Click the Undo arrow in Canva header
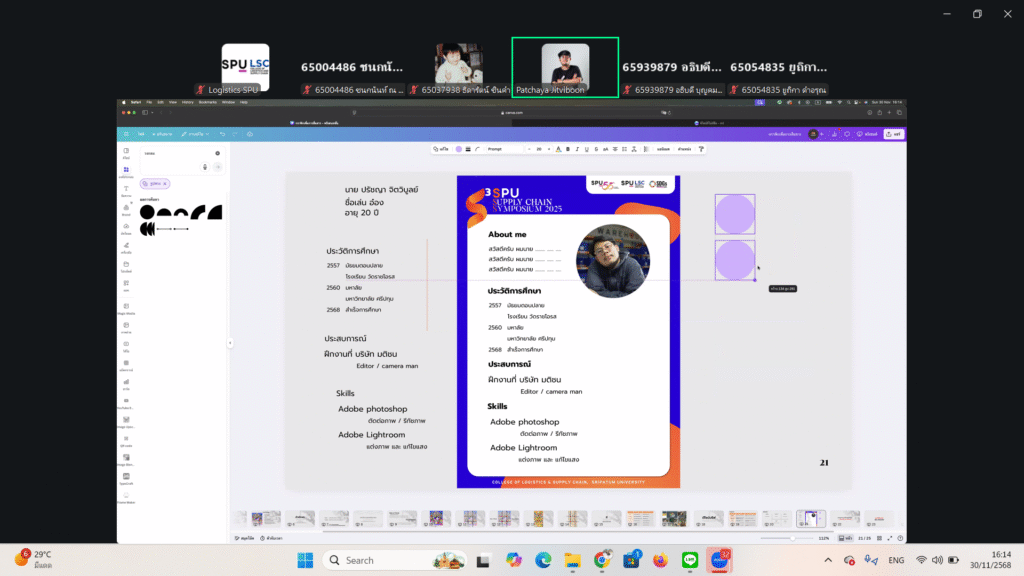1024x576 pixels. 222,133
